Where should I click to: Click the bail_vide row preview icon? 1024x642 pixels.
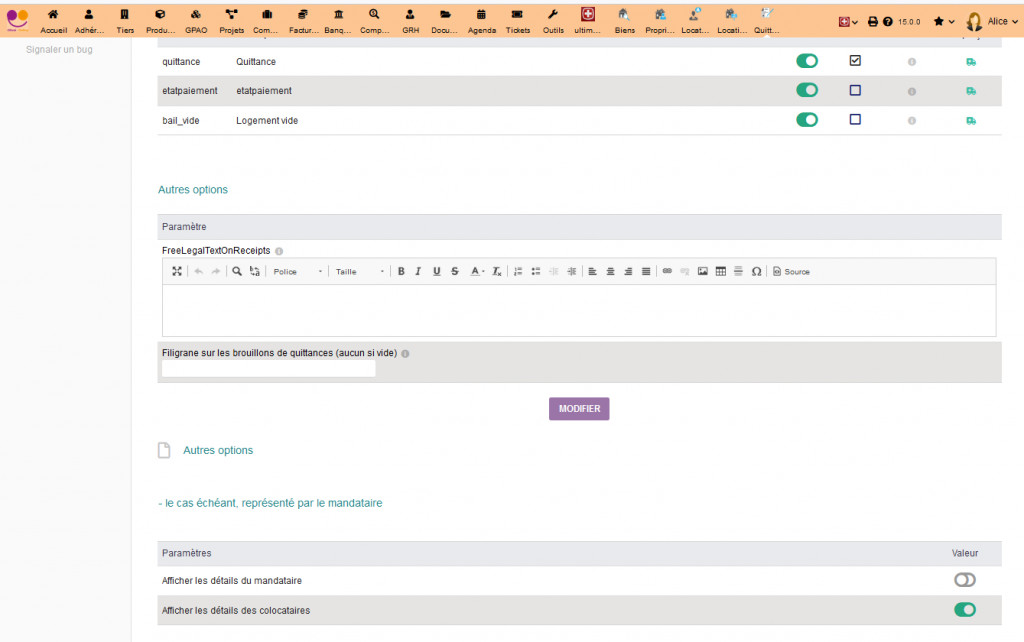(971, 121)
